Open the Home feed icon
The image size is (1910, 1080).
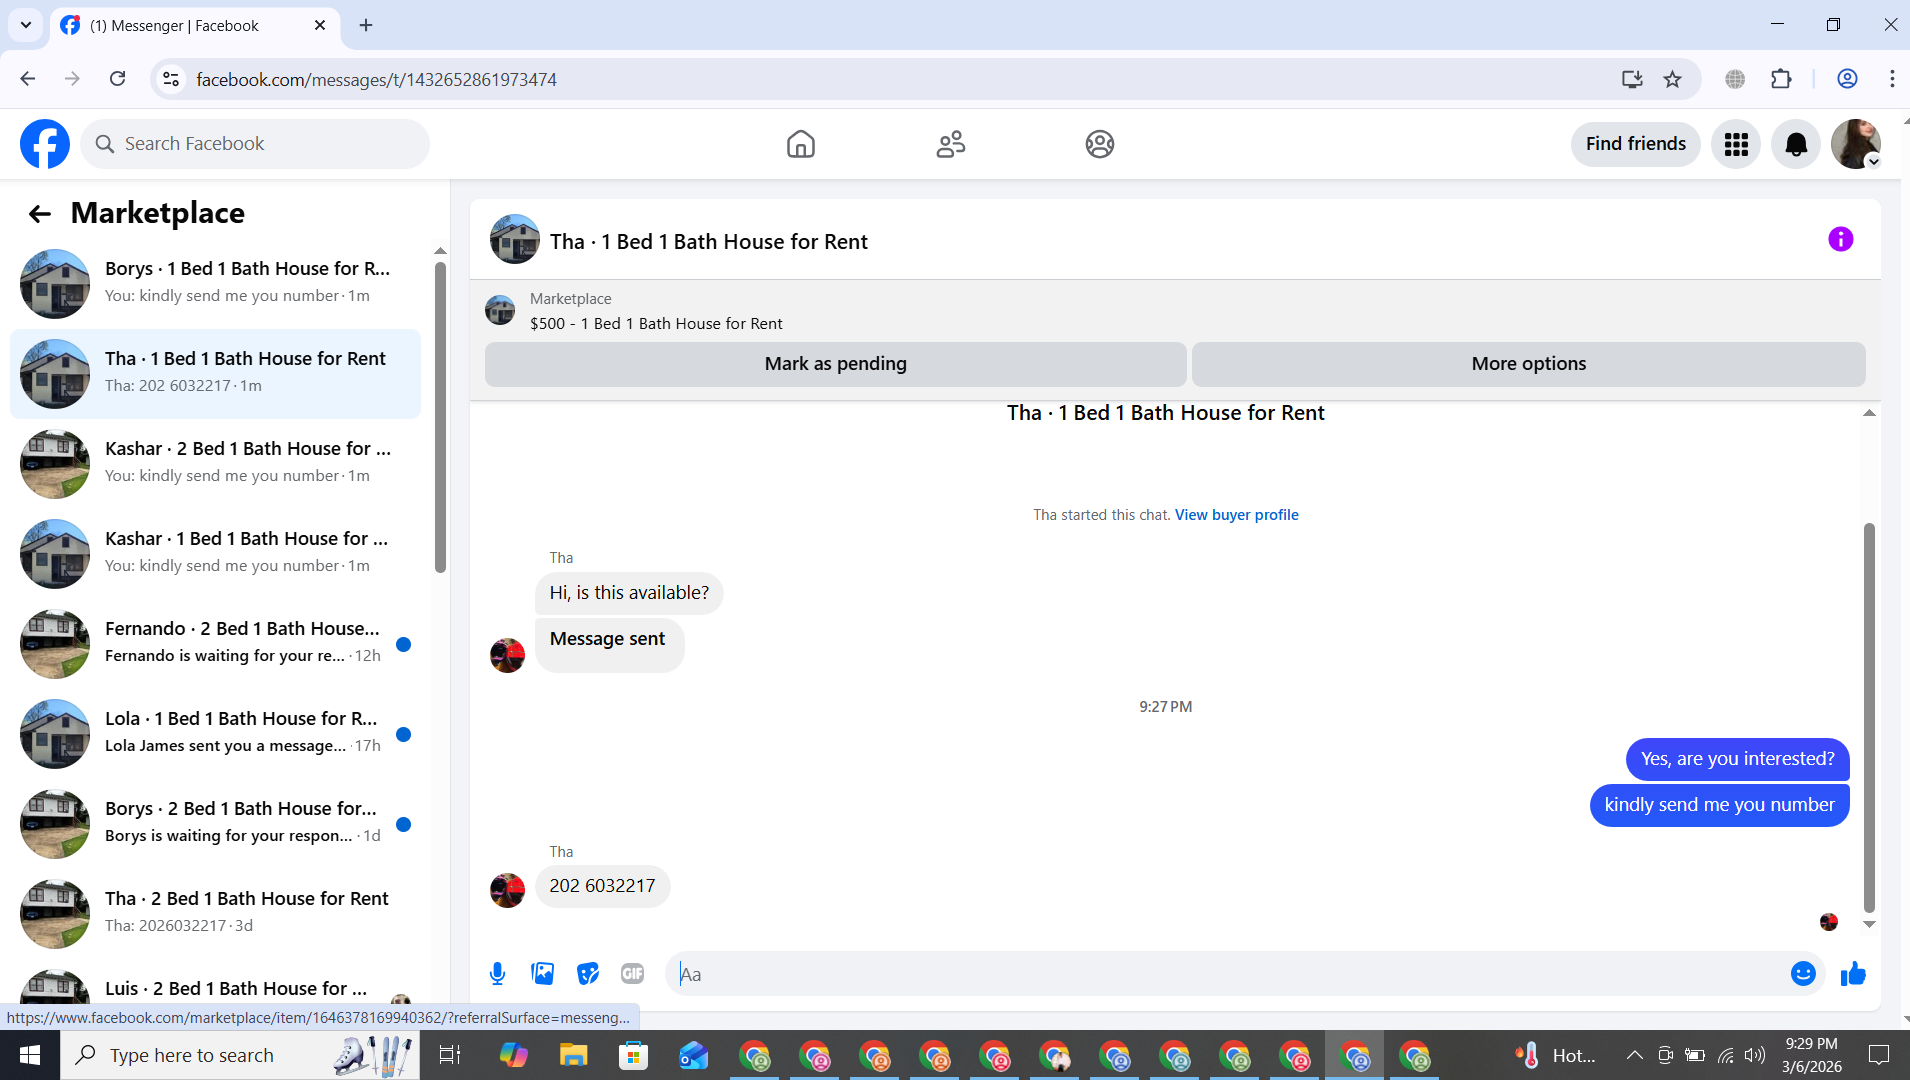[800, 144]
